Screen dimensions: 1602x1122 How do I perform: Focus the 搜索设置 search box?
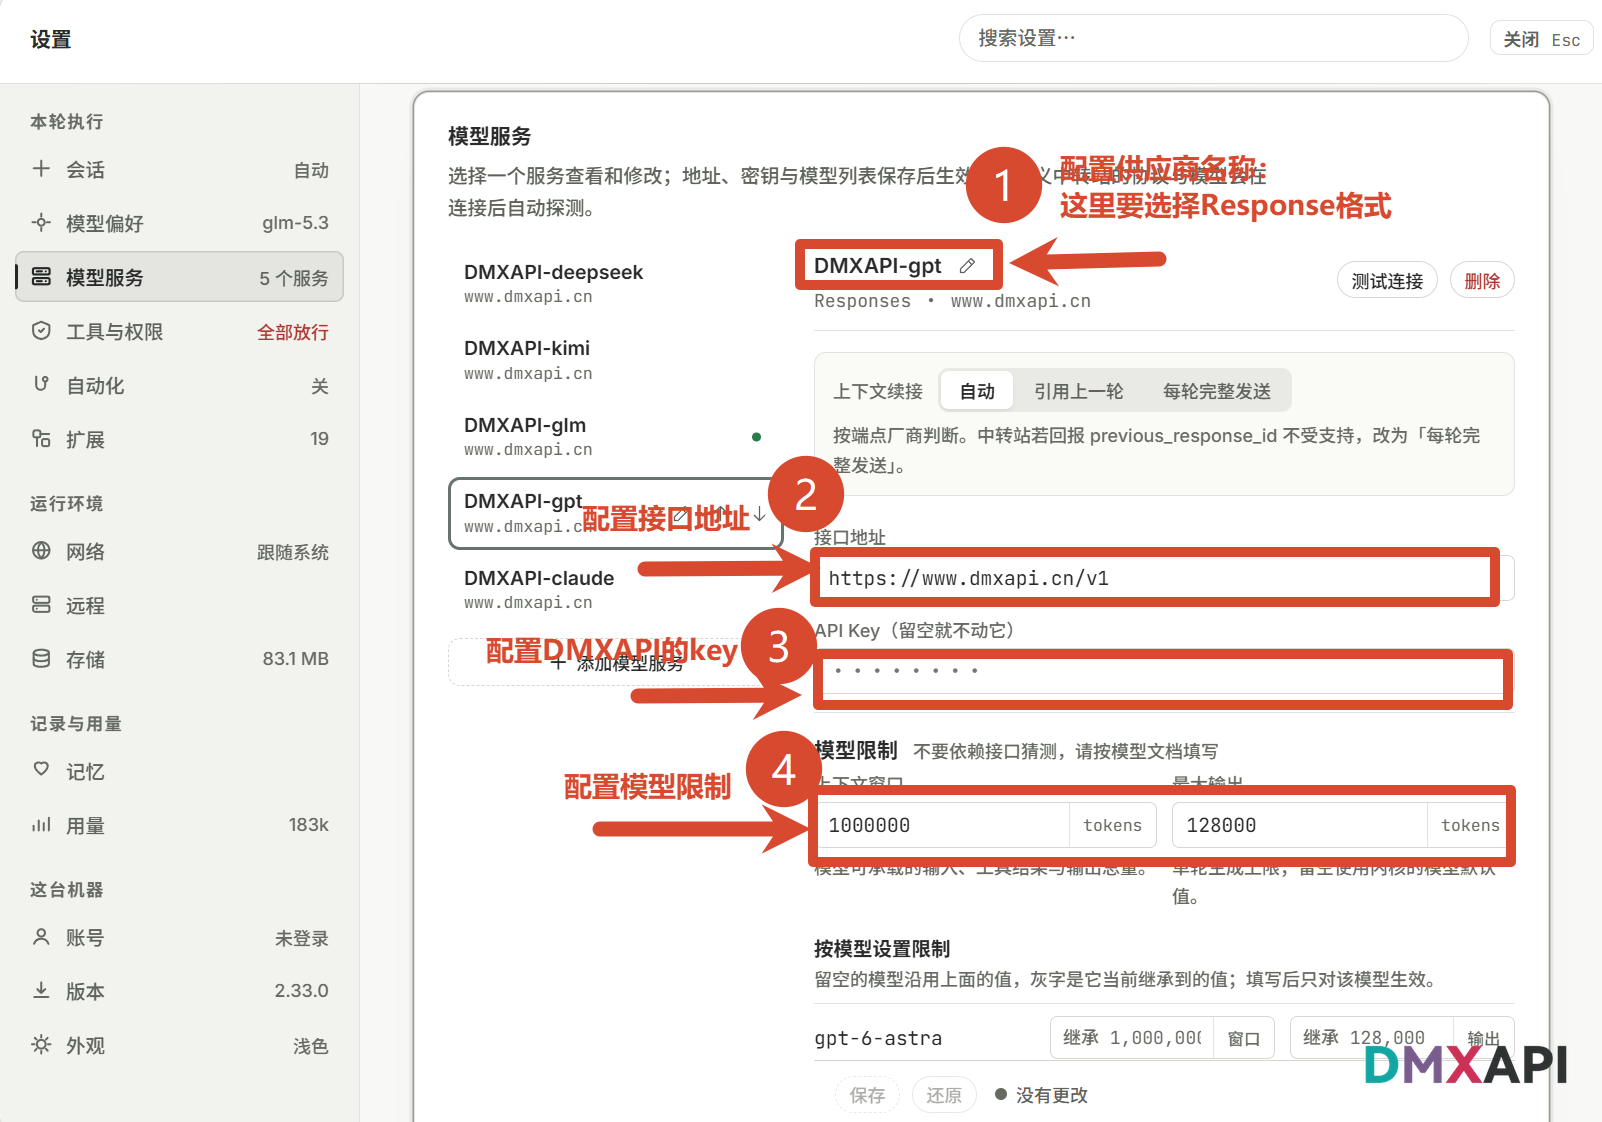[x=1213, y=38]
